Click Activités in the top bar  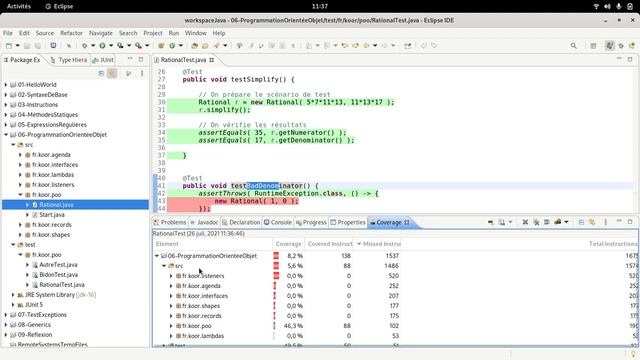tap(19, 7)
